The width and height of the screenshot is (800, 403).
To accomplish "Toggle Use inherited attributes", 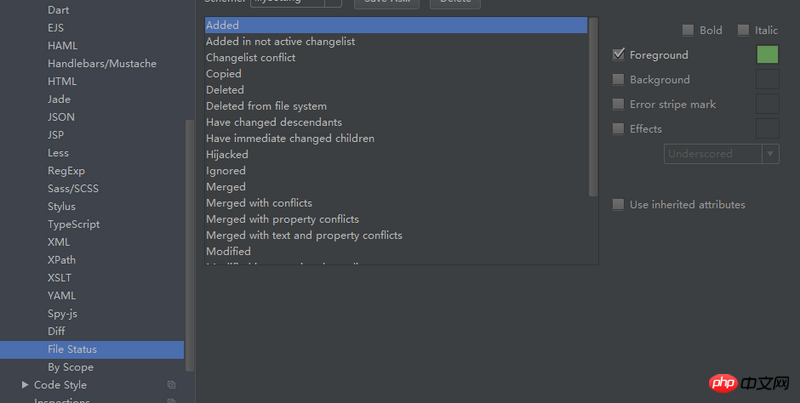I will pyautogui.click(x=618, y=205).
